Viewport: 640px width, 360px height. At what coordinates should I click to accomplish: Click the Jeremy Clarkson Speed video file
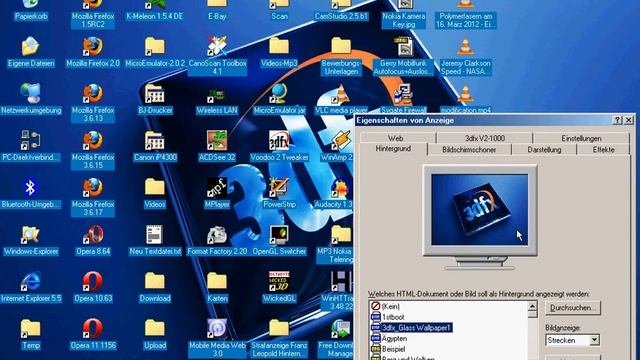(465, 56)
